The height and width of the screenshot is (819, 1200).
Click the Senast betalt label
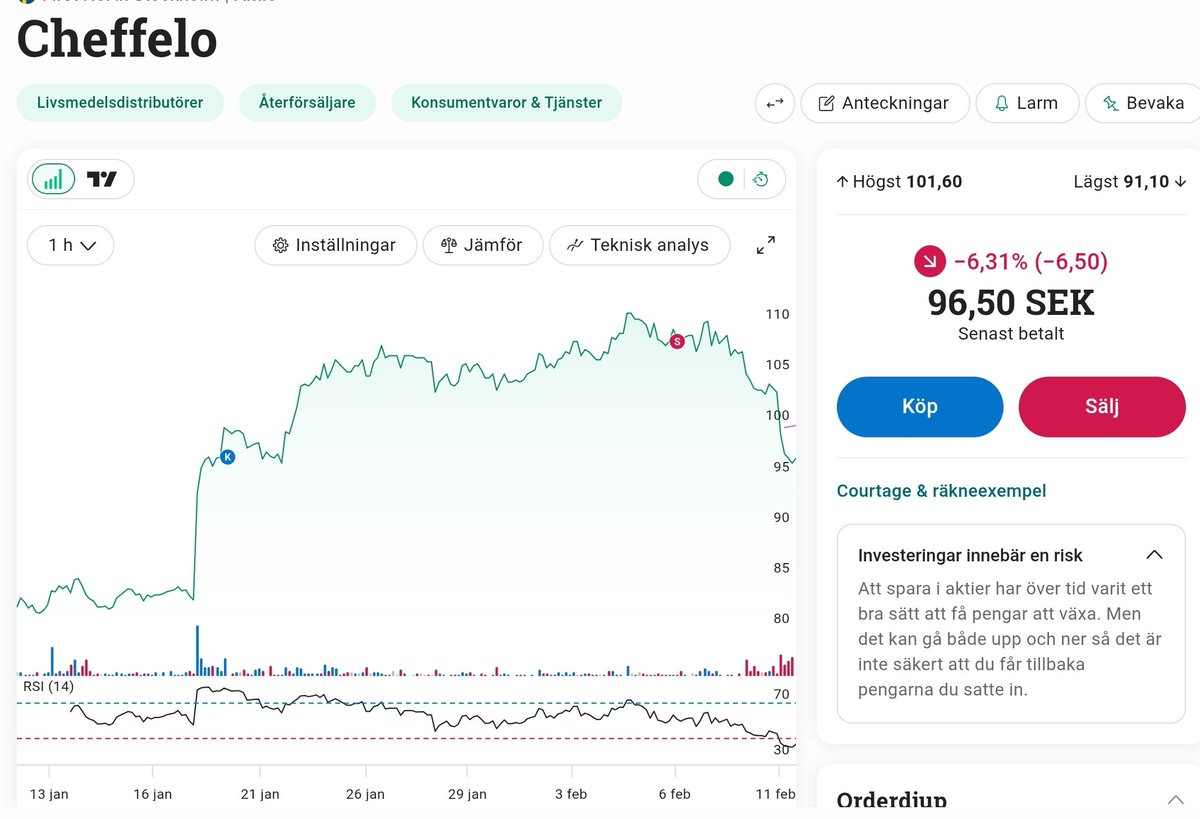point(1011,334)
